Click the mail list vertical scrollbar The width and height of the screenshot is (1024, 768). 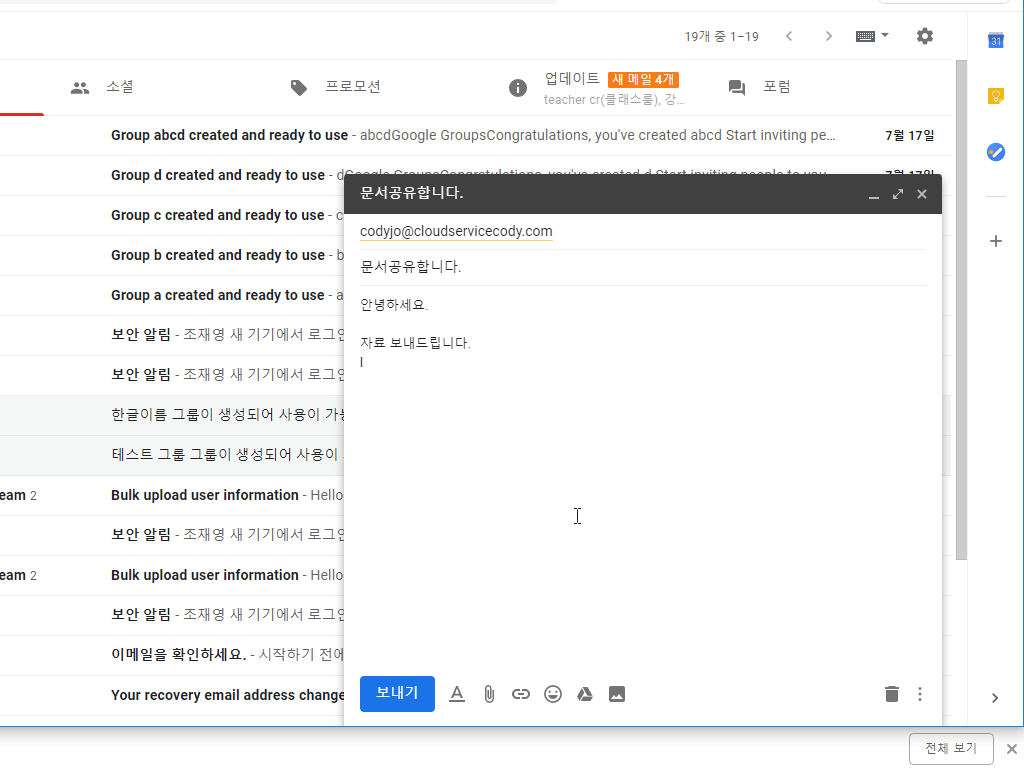[961, 310]
